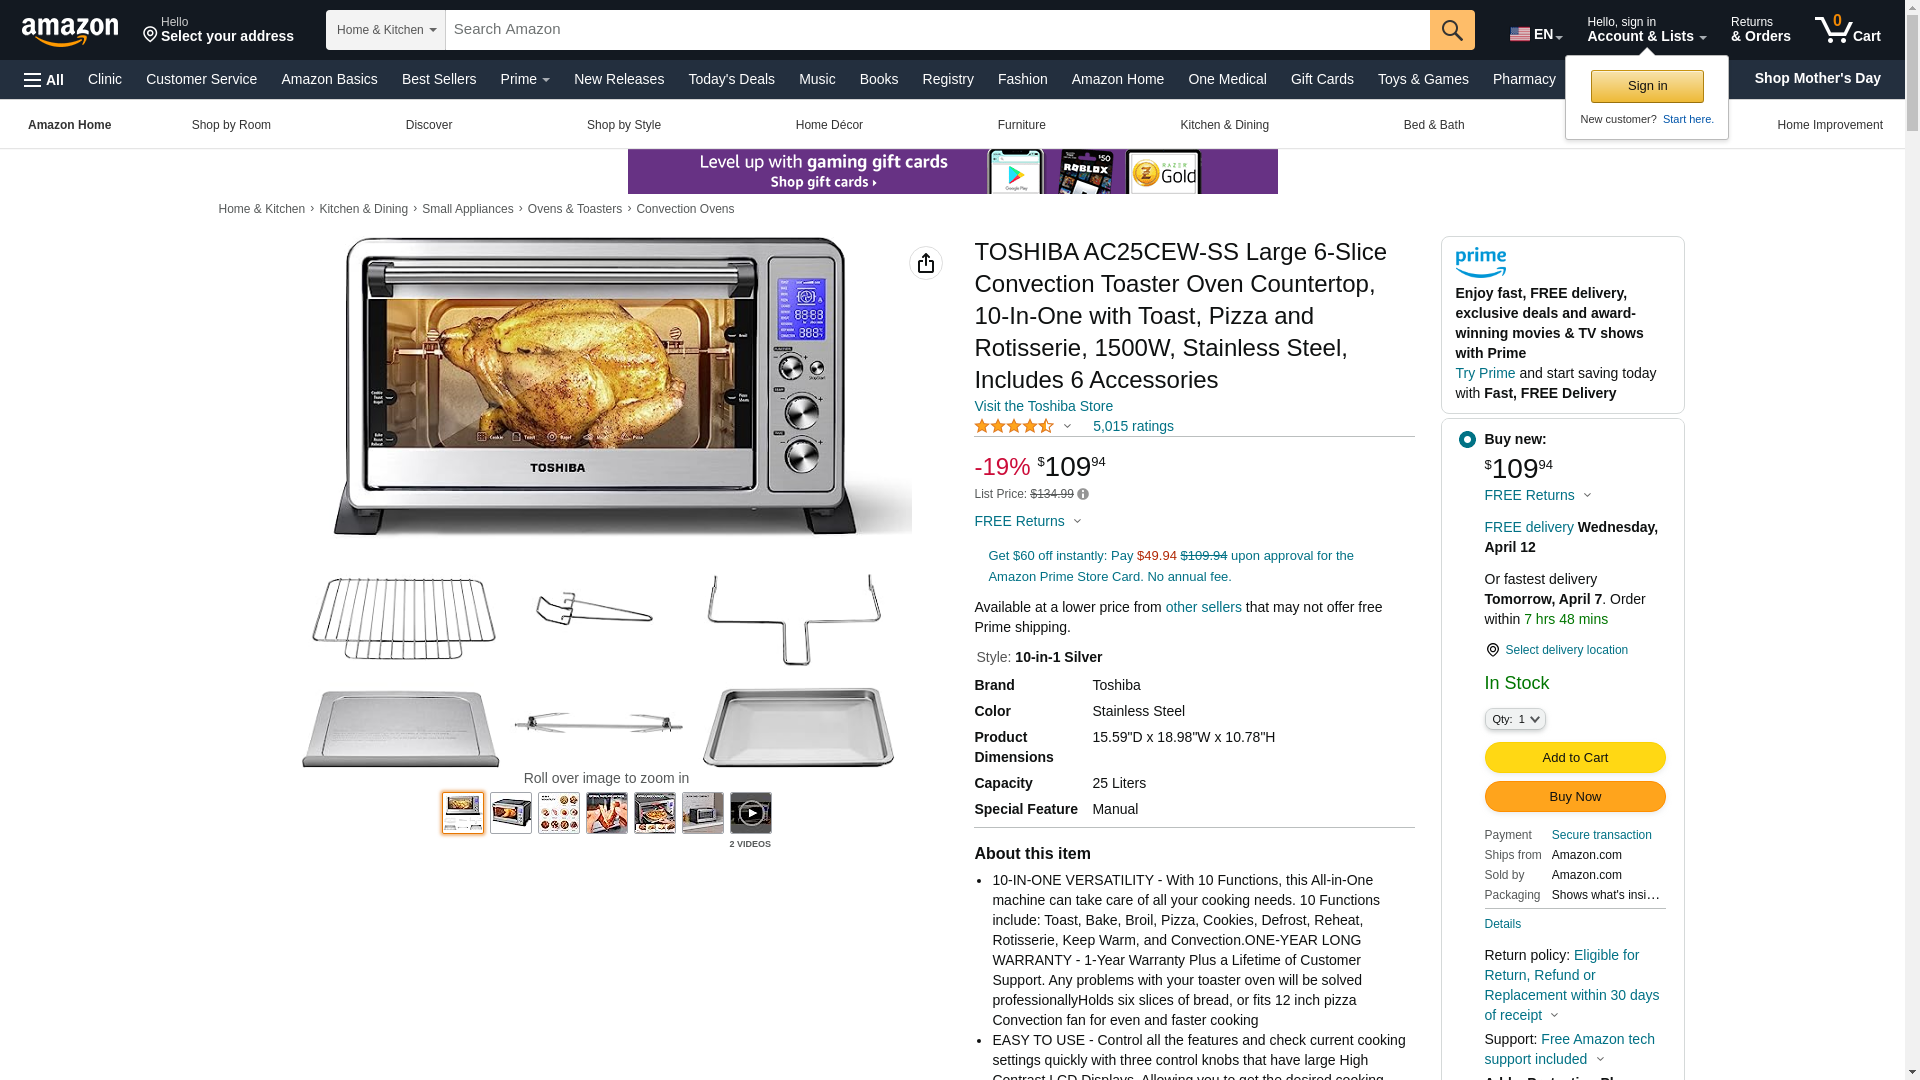
Task: Play the product video thumbnail
Action: click(751, 813)
